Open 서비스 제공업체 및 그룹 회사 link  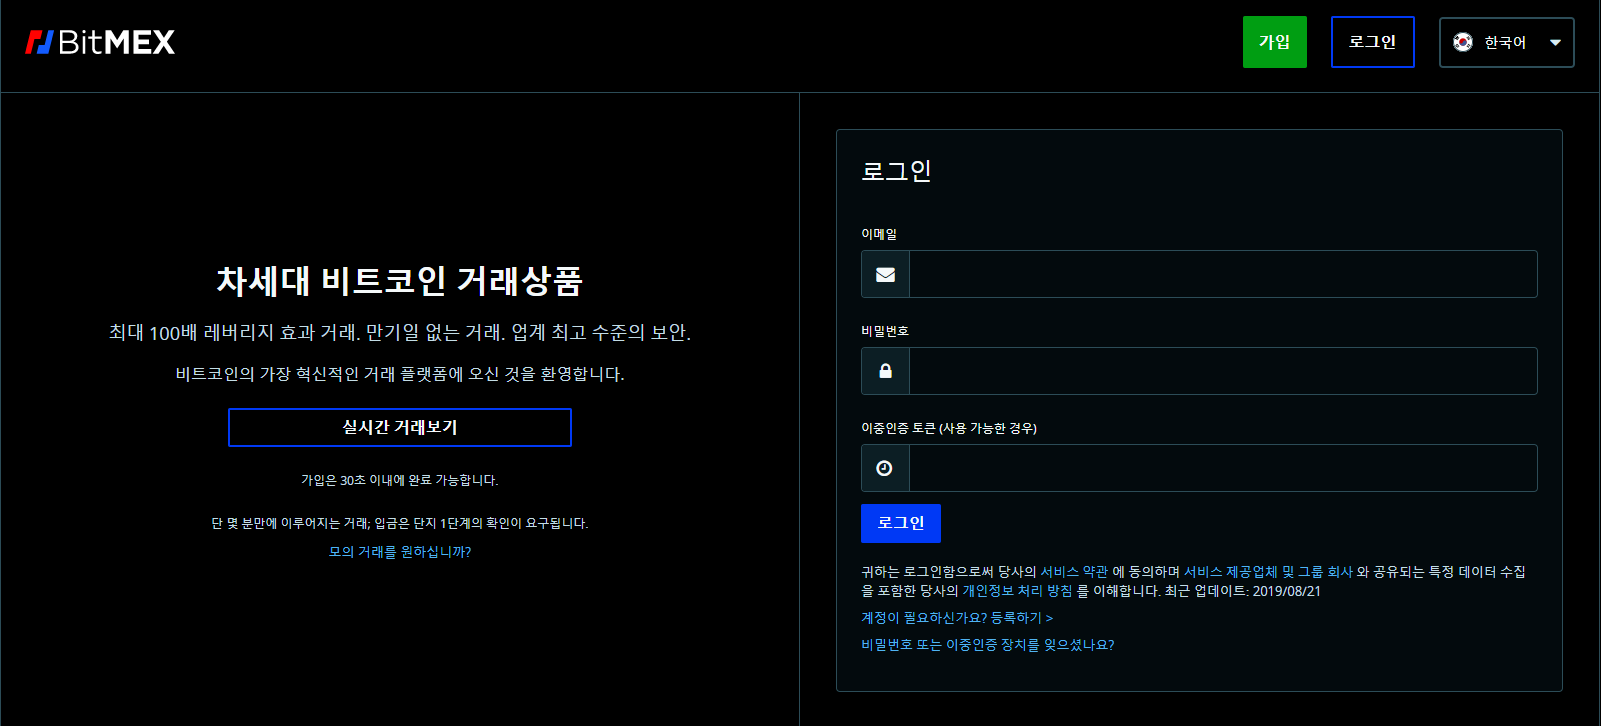tap(1268, 572)
